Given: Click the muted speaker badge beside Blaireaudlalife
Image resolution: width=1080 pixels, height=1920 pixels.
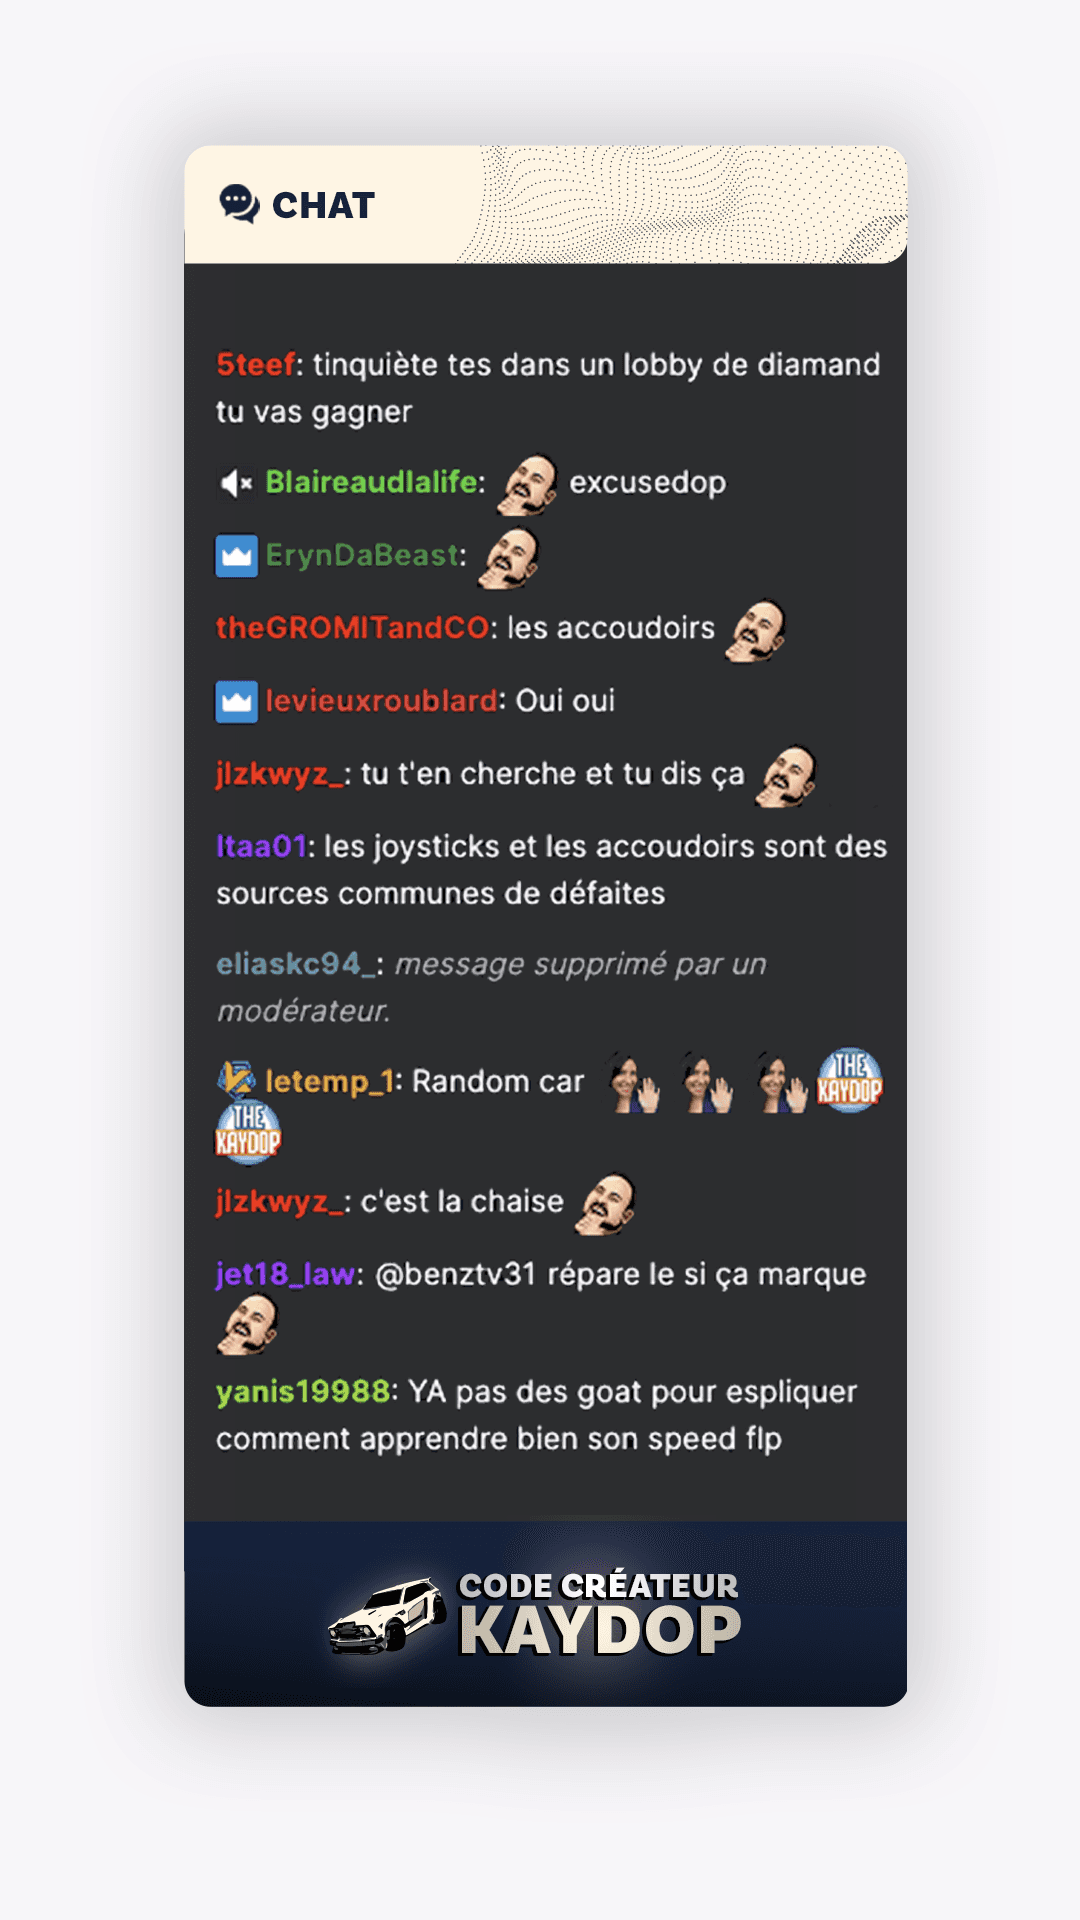Looking at the screenshot, I should (236, 484).
